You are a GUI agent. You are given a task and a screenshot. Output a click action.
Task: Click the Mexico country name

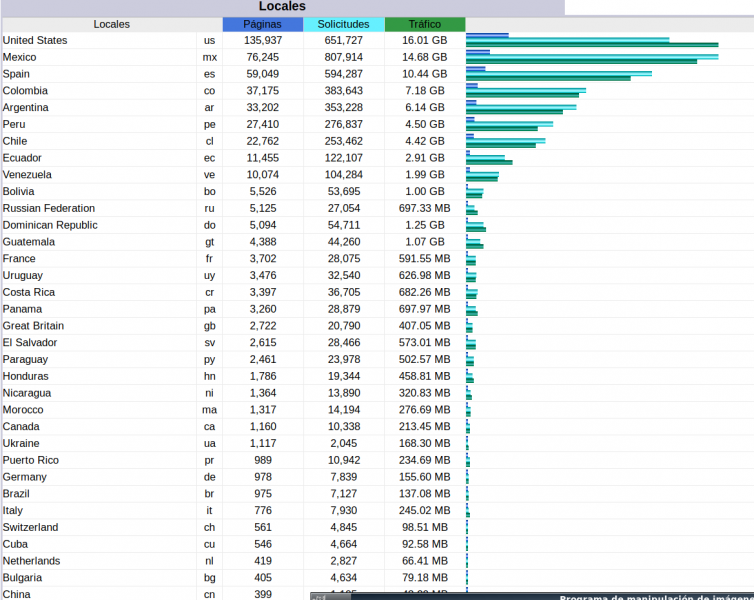click(20, 58)
